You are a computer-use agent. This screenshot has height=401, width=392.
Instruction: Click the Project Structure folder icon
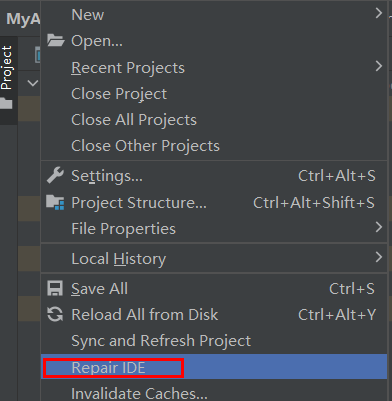(x=55, y=202)
